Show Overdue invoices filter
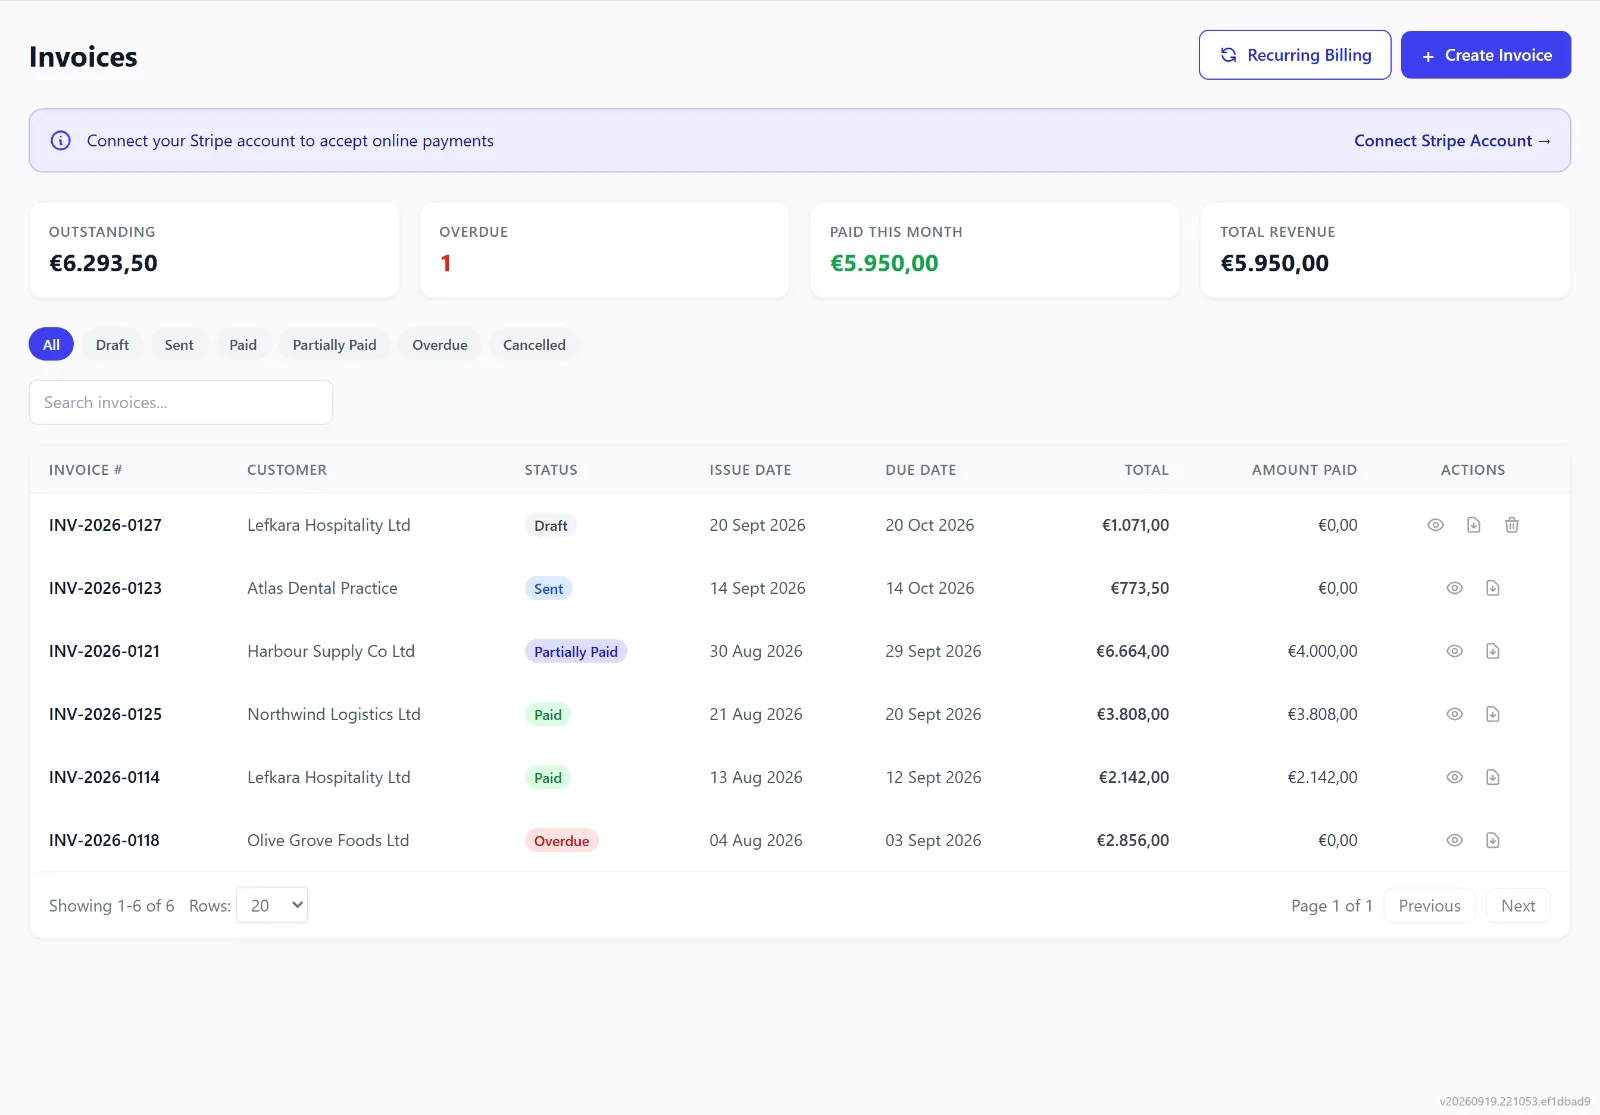1600x1115 pixels. point(440,344)
